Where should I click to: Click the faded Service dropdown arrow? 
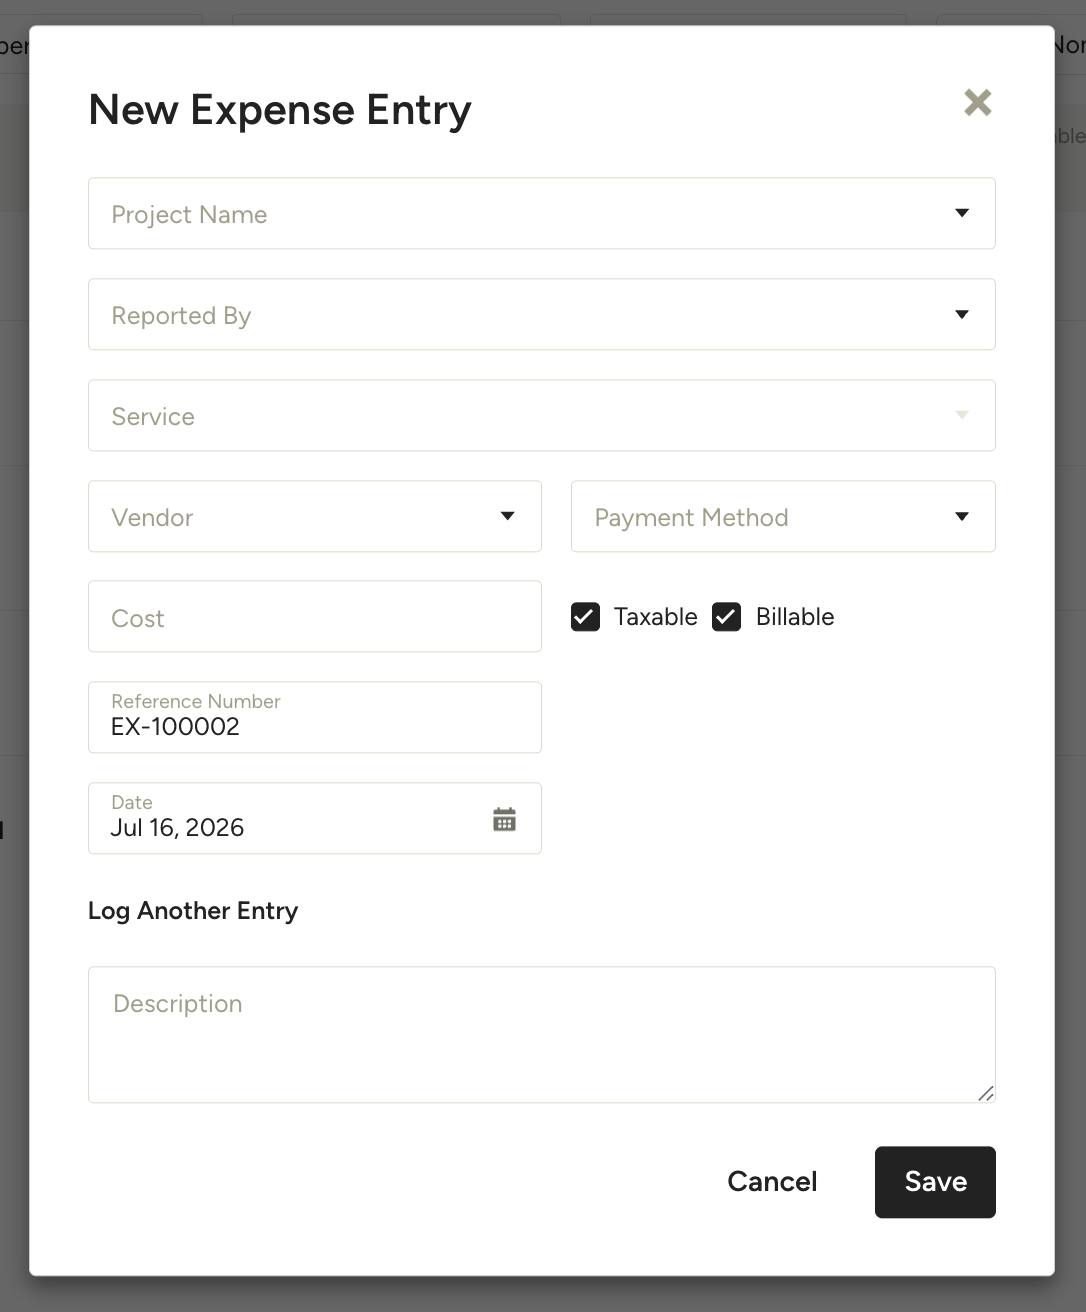point(961,415)
